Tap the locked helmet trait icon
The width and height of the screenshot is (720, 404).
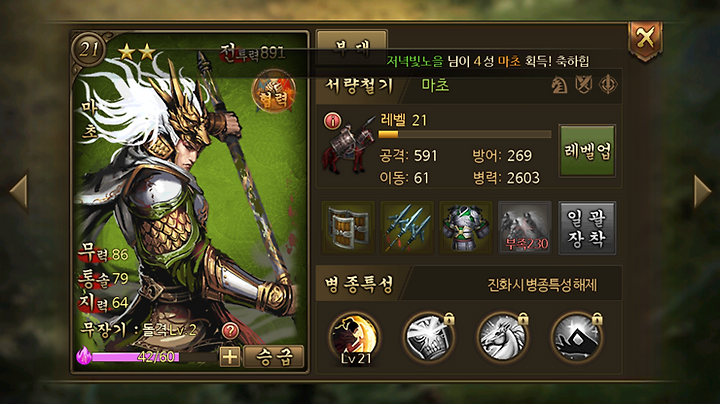(428, 337)
